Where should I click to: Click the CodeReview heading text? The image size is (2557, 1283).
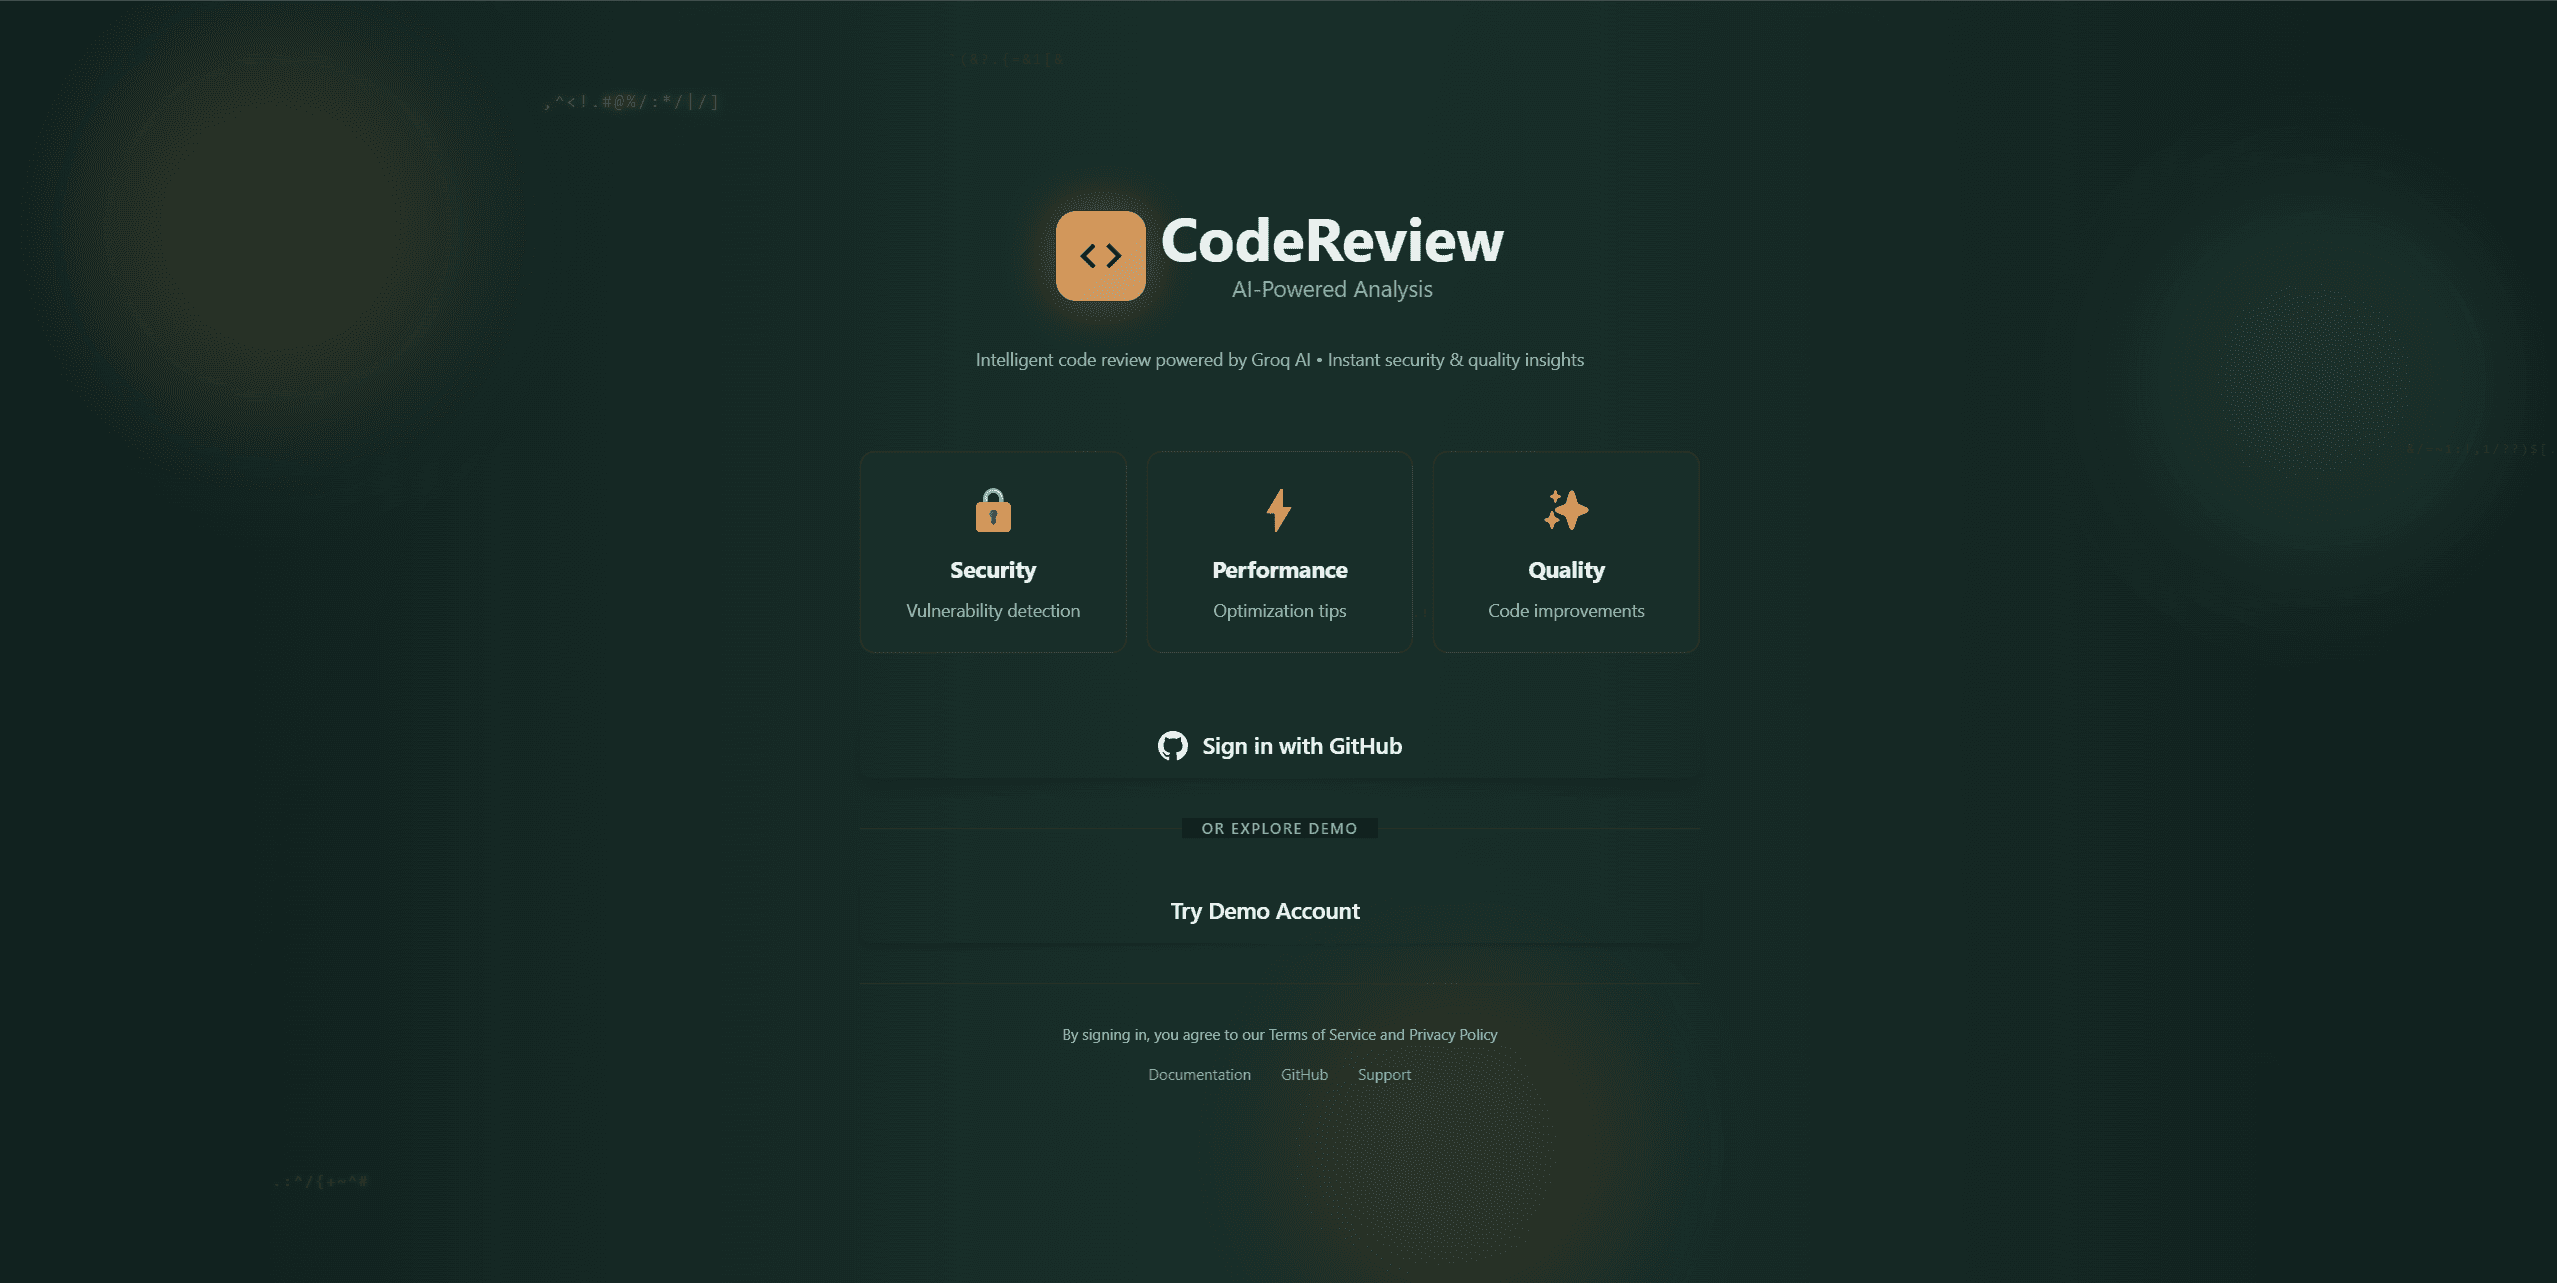click(1332, 241)
